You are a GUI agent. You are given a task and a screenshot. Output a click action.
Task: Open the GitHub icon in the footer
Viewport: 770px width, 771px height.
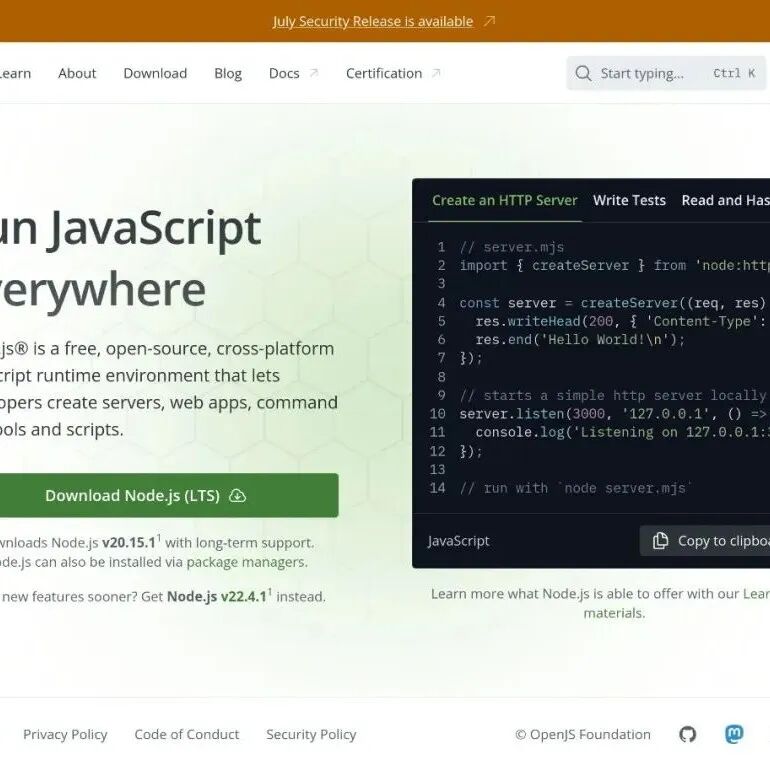pos(687,734)
